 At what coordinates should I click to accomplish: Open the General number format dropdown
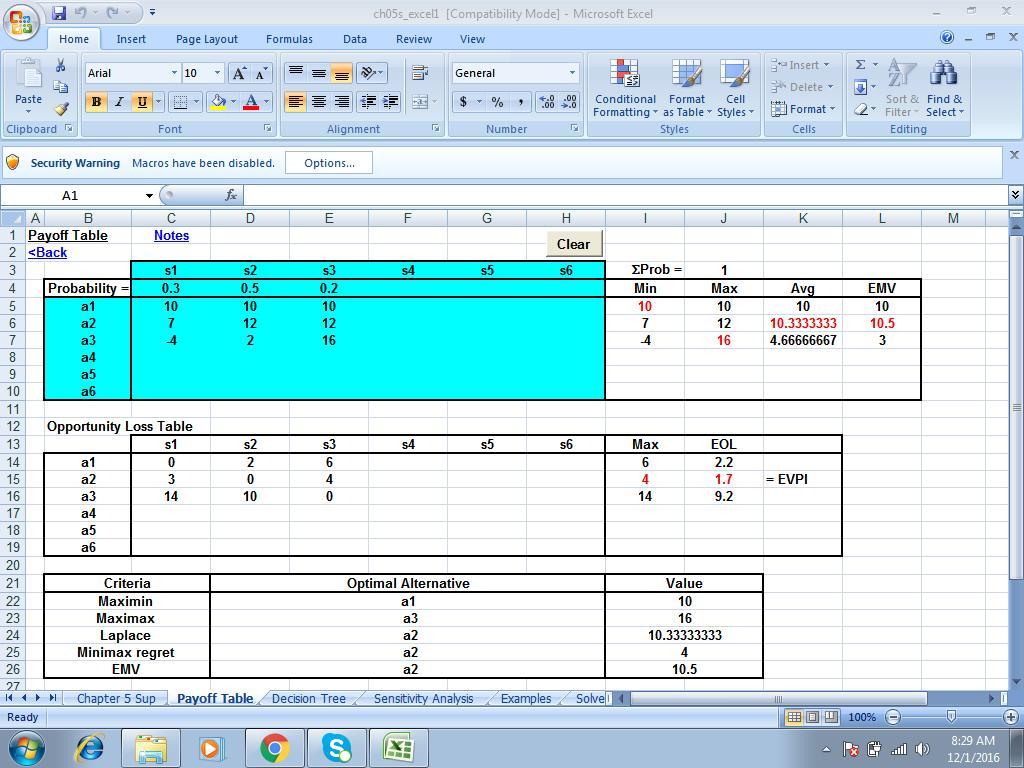tap(572, 72)
